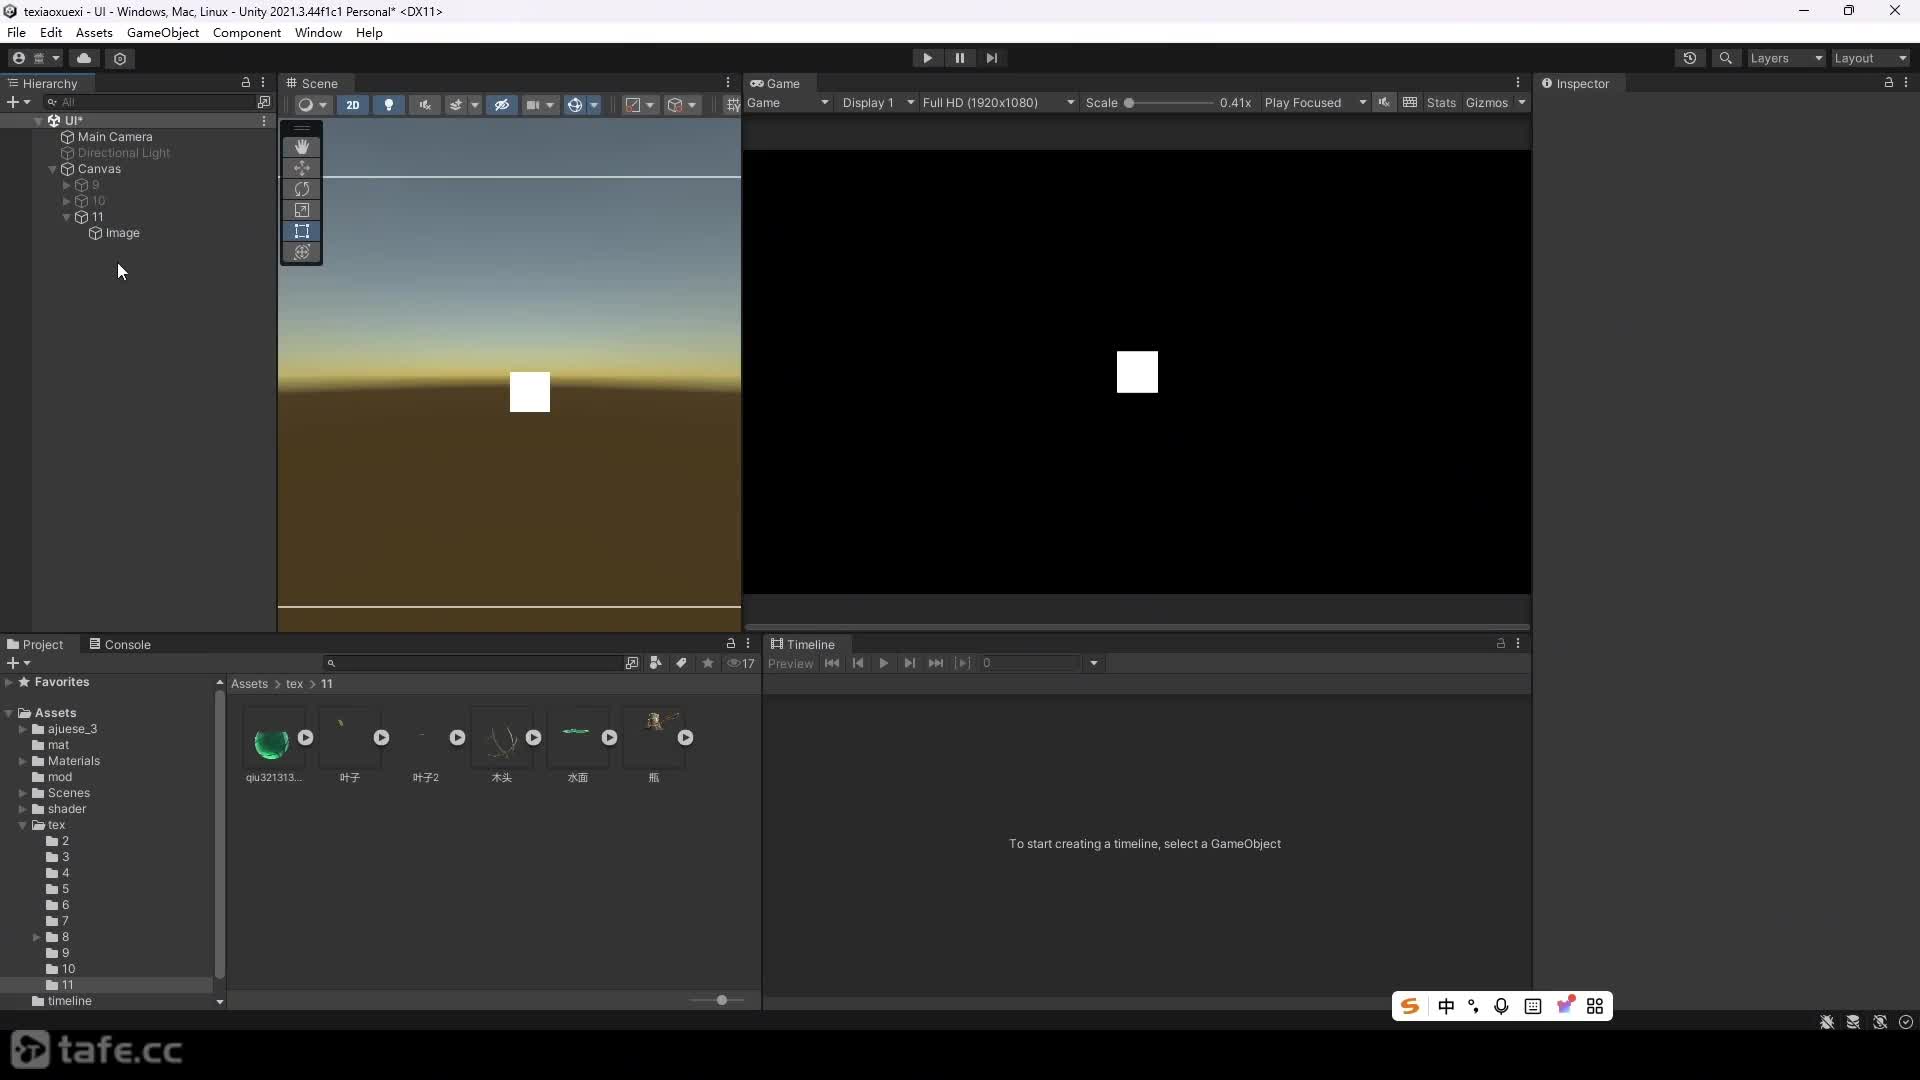Open the Cloud services button
The width and height of the screenshot is (1920, 1080).
pyautogui.click(x=84, y=58)
